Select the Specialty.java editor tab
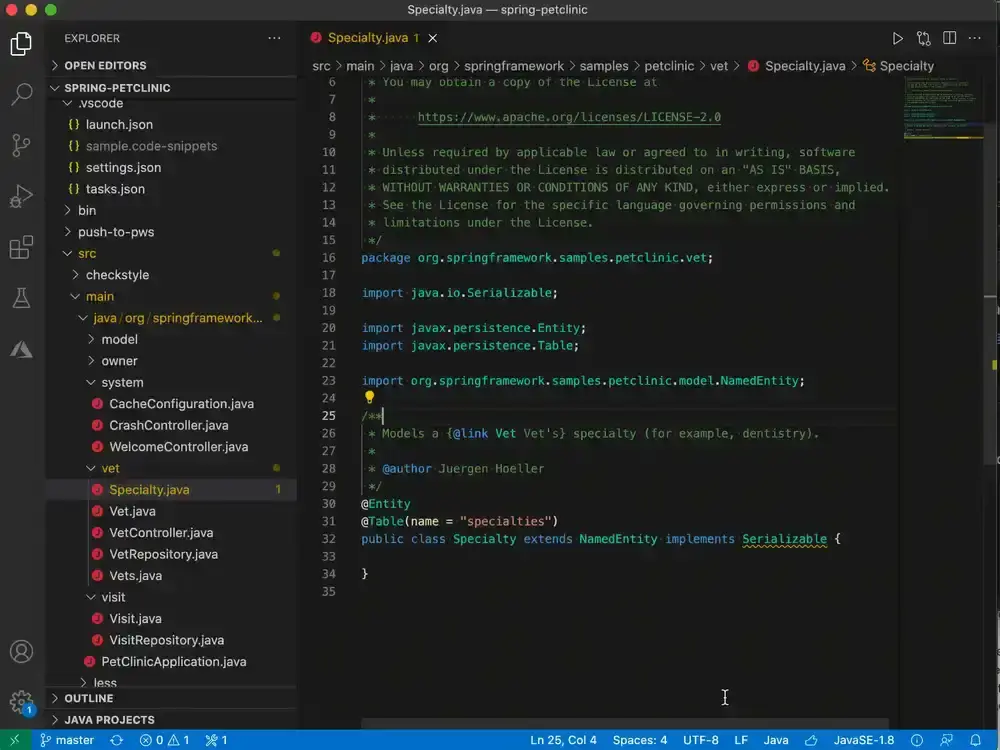The image size is (1000, 750). tap(367, 38)
